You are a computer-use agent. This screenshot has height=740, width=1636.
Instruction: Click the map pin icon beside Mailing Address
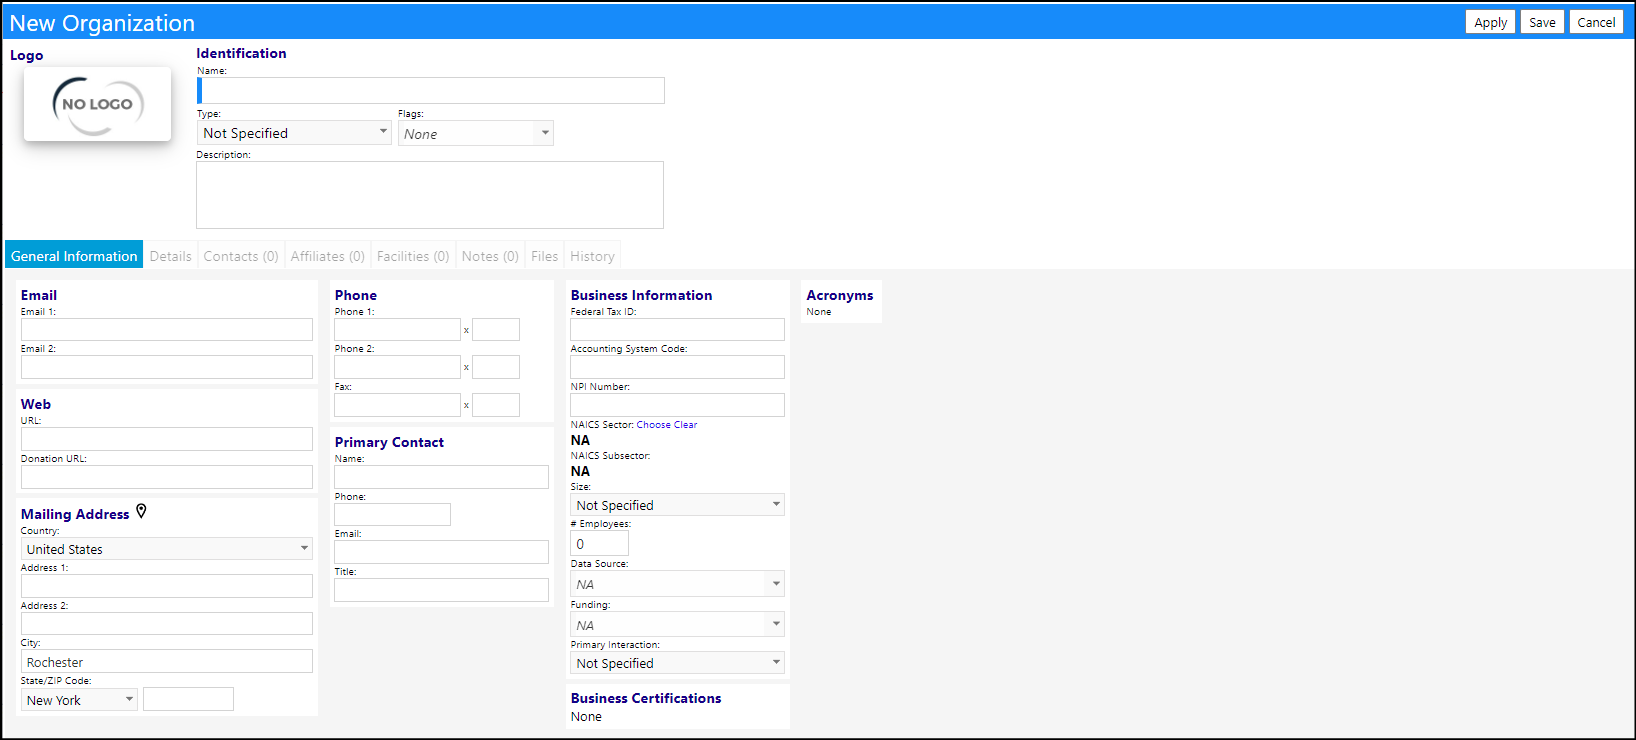click(141, 511)
